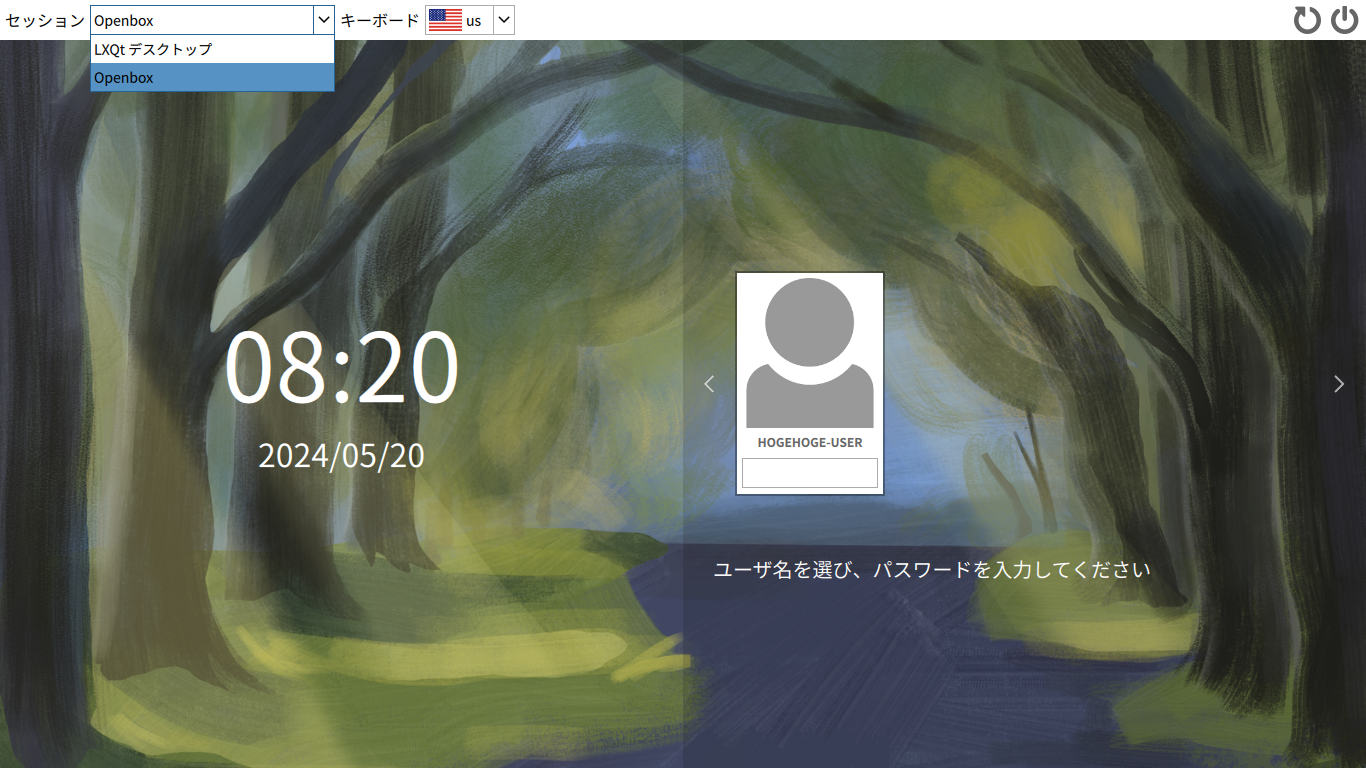Open the keyboard layout dropdown arrow
Image resolution: width=1366 pixels, height=768 pixels.
coord(504,20)
